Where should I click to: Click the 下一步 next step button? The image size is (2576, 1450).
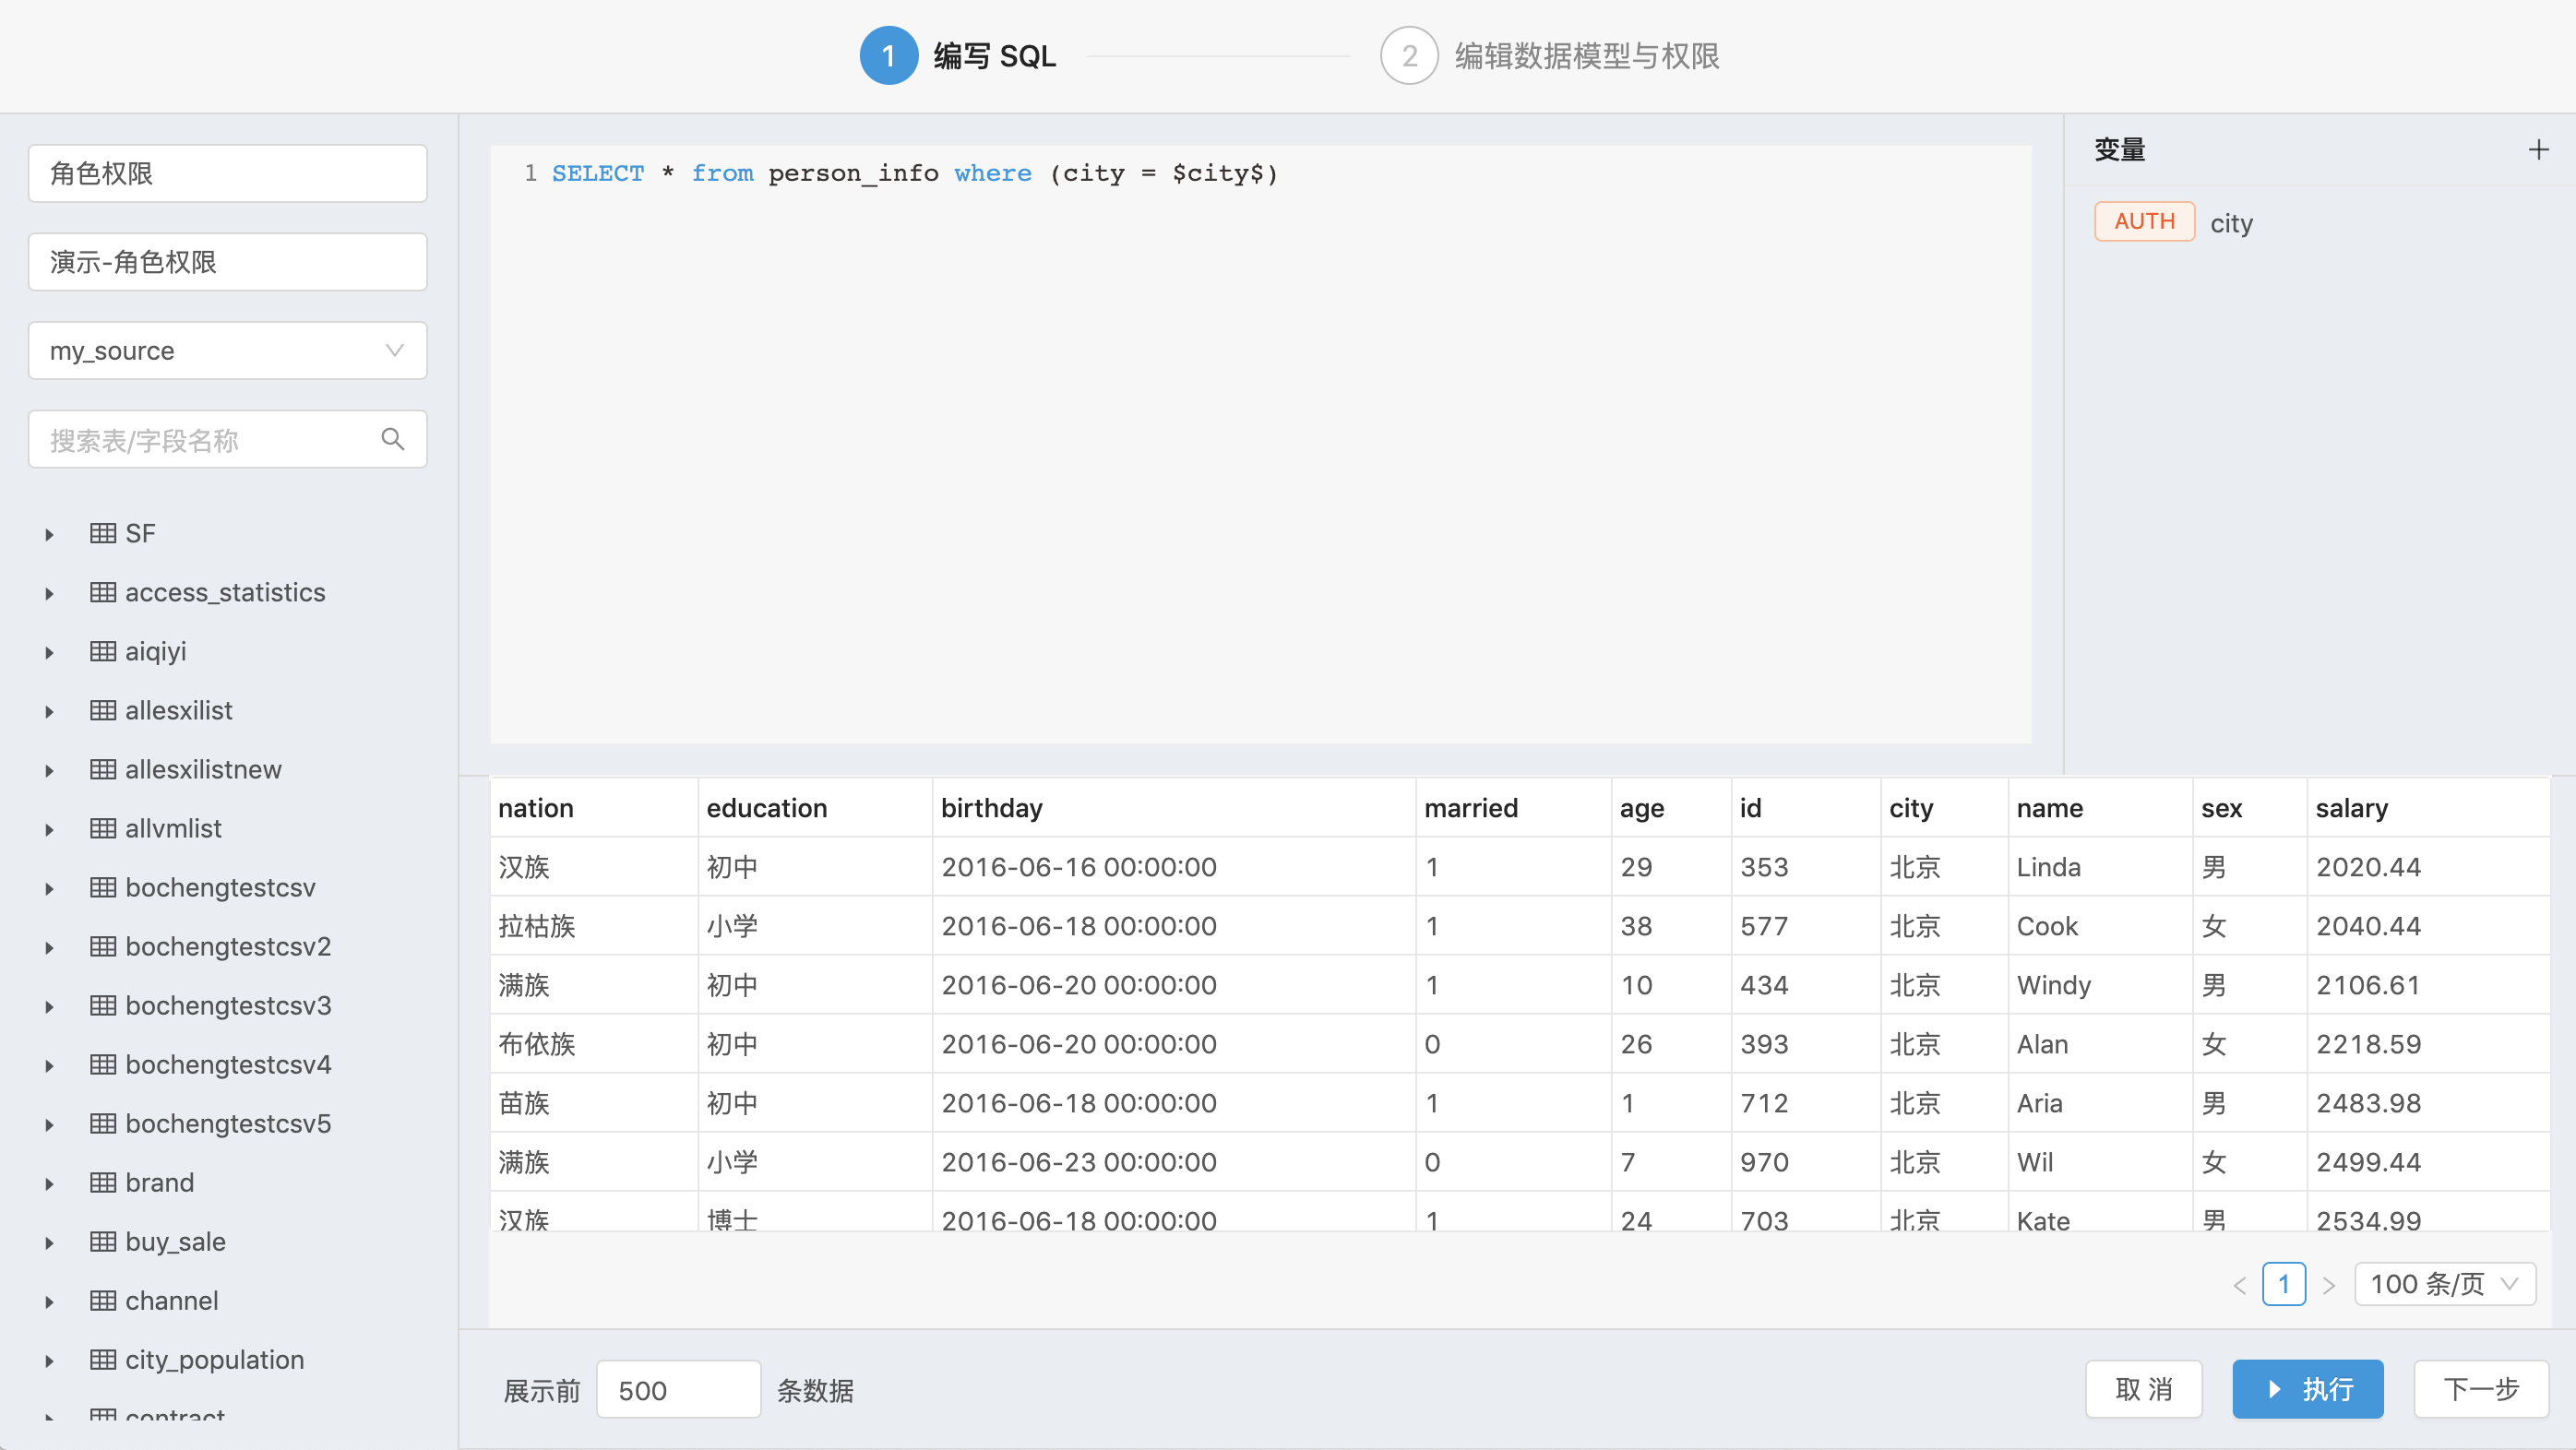2480,1389
